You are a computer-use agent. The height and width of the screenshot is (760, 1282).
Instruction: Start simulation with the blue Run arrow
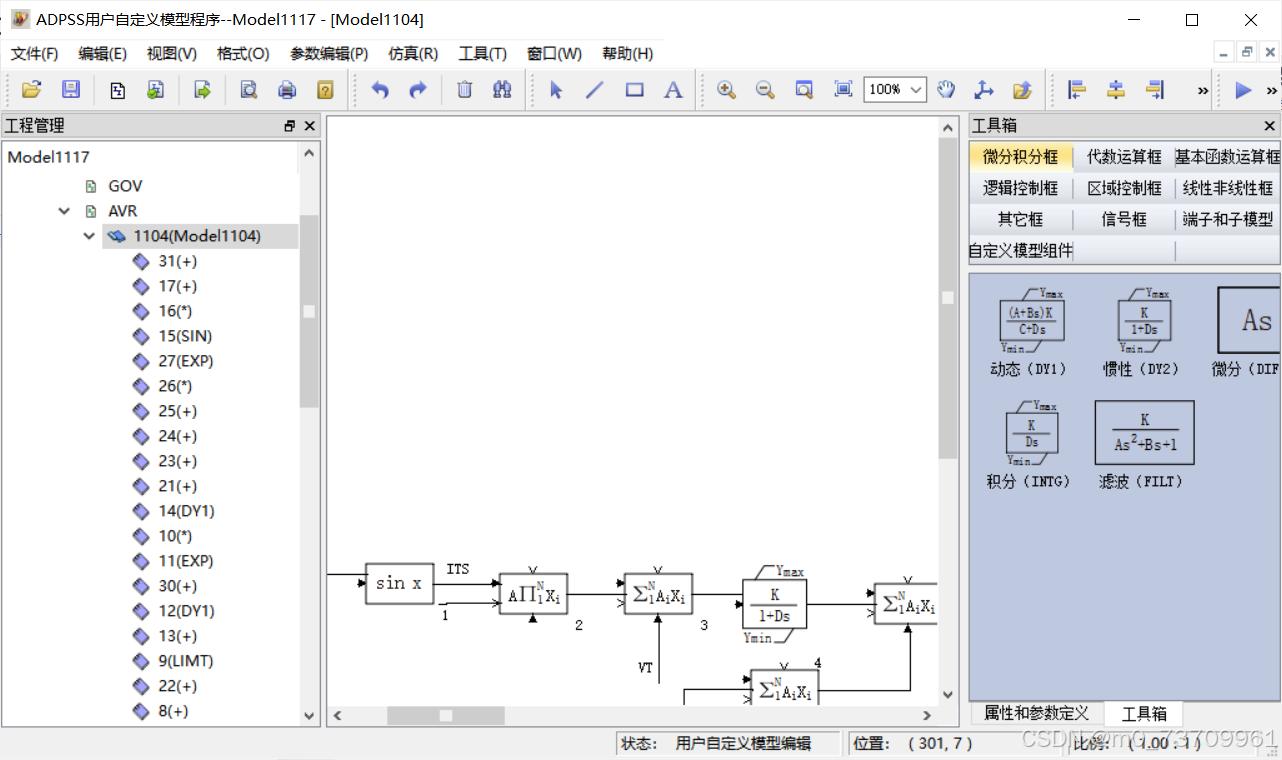click(1245, 89)
